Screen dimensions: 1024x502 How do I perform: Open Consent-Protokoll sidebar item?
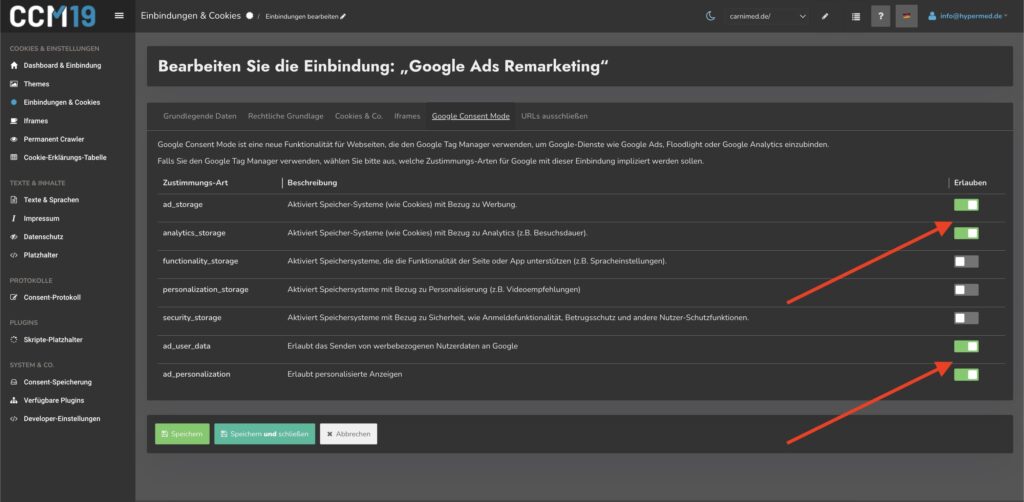tap(52, 297)
